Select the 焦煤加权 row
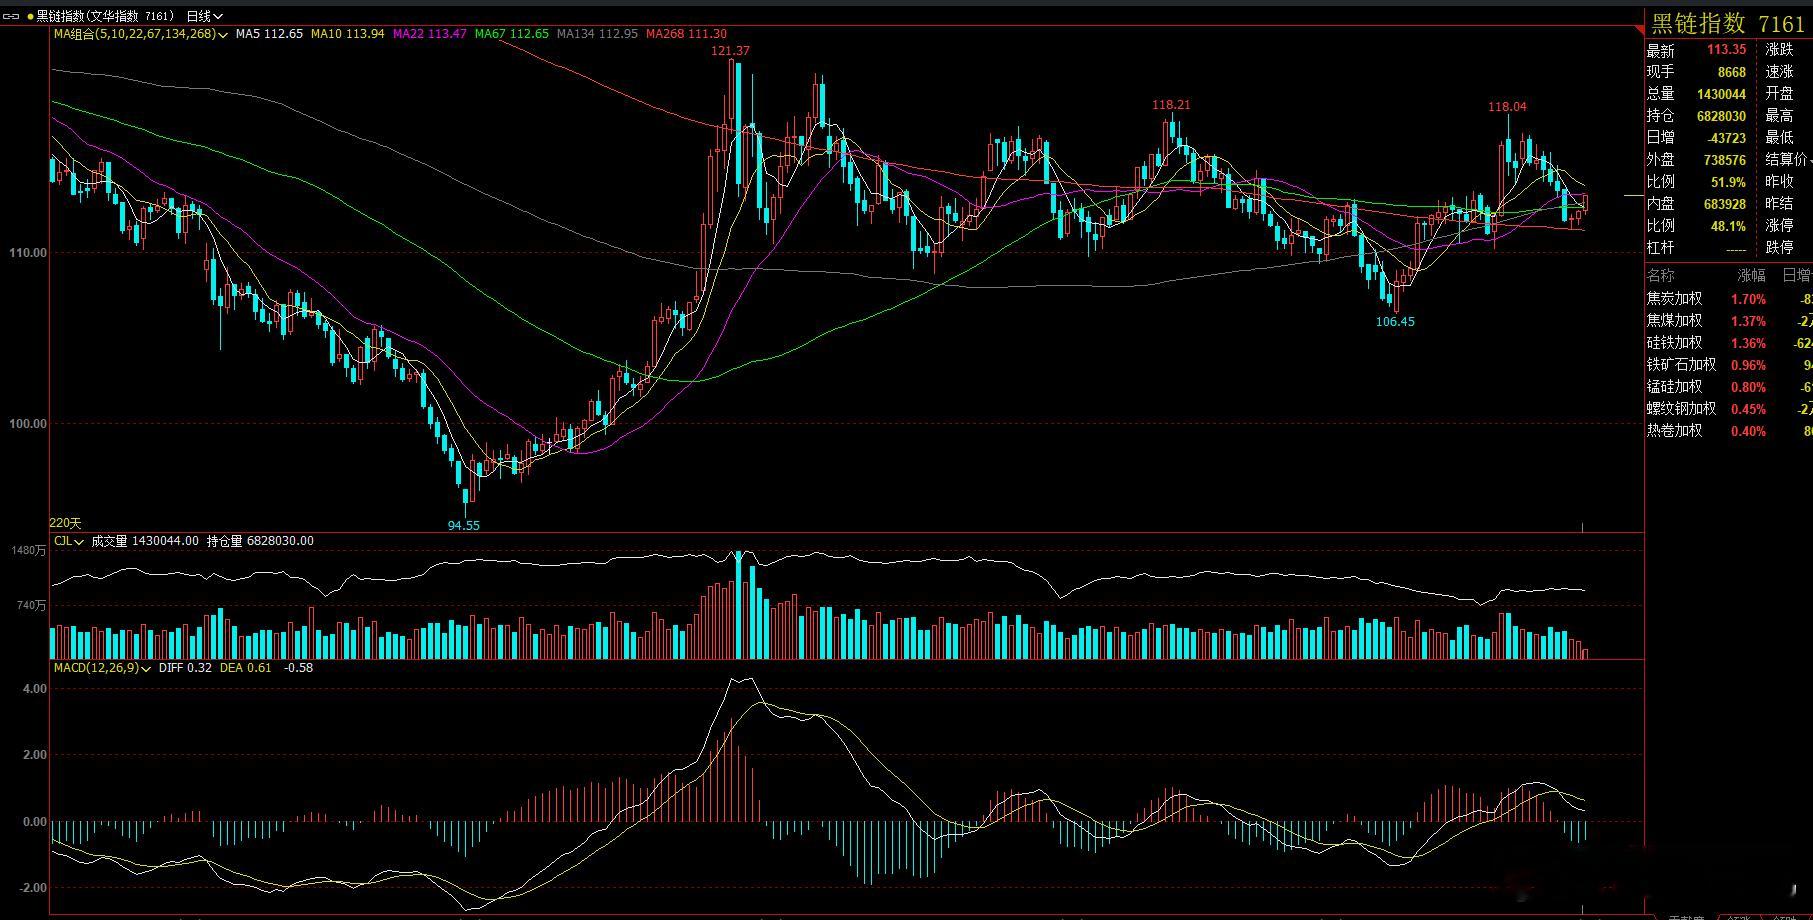The image size is (1813, 920). [x=1729, y=321]
